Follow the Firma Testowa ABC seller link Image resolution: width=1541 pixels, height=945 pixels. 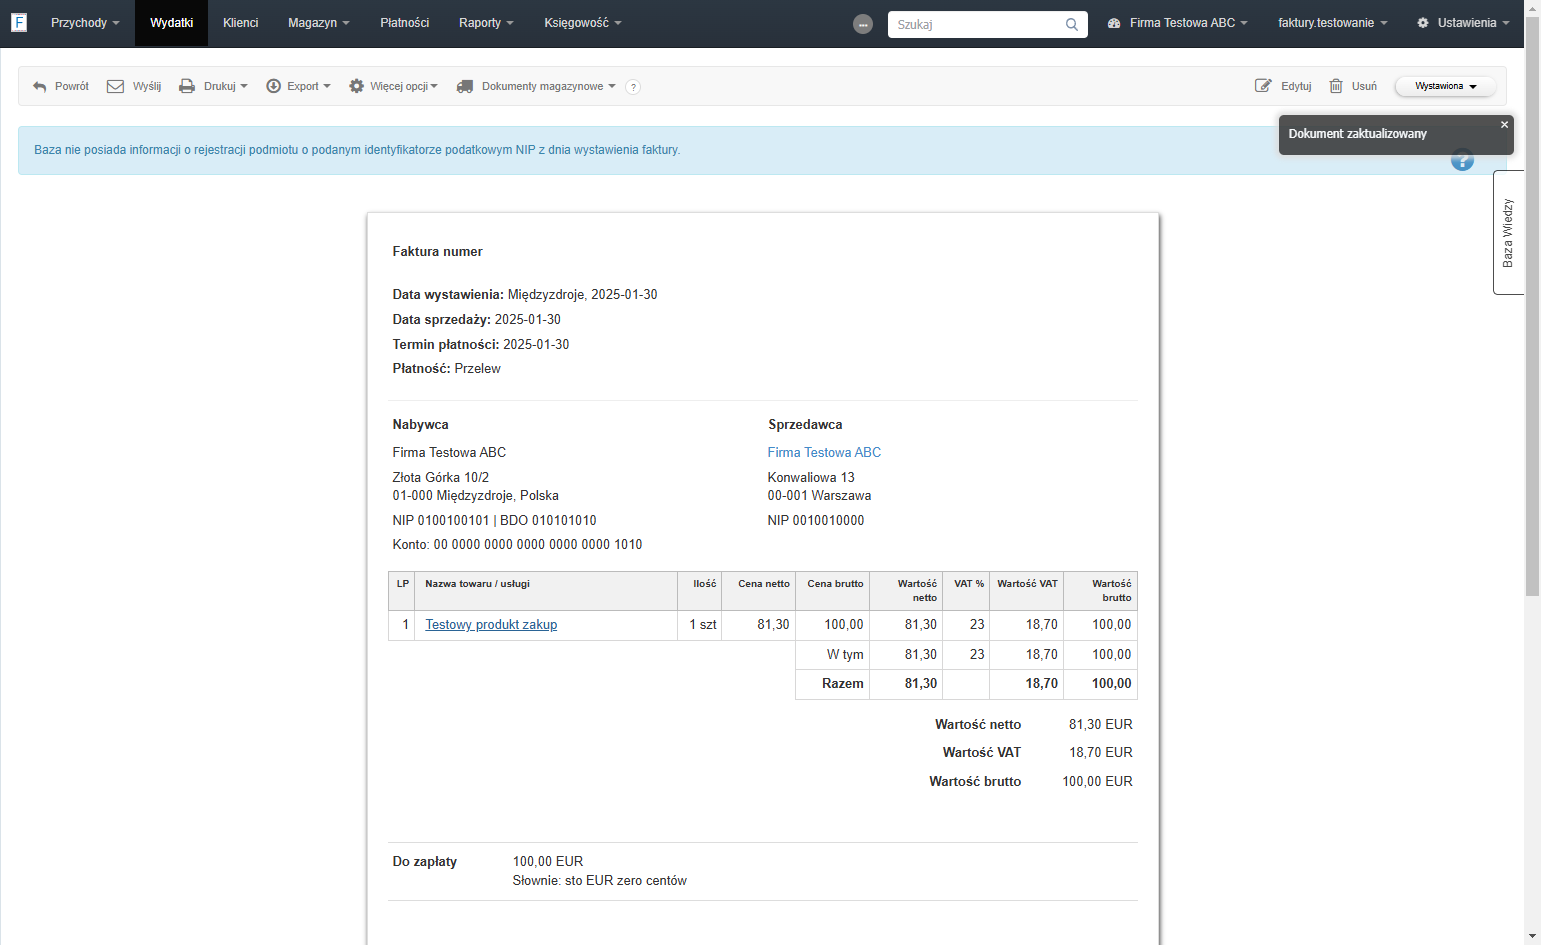pyautogui.click(x=824, y=453)
